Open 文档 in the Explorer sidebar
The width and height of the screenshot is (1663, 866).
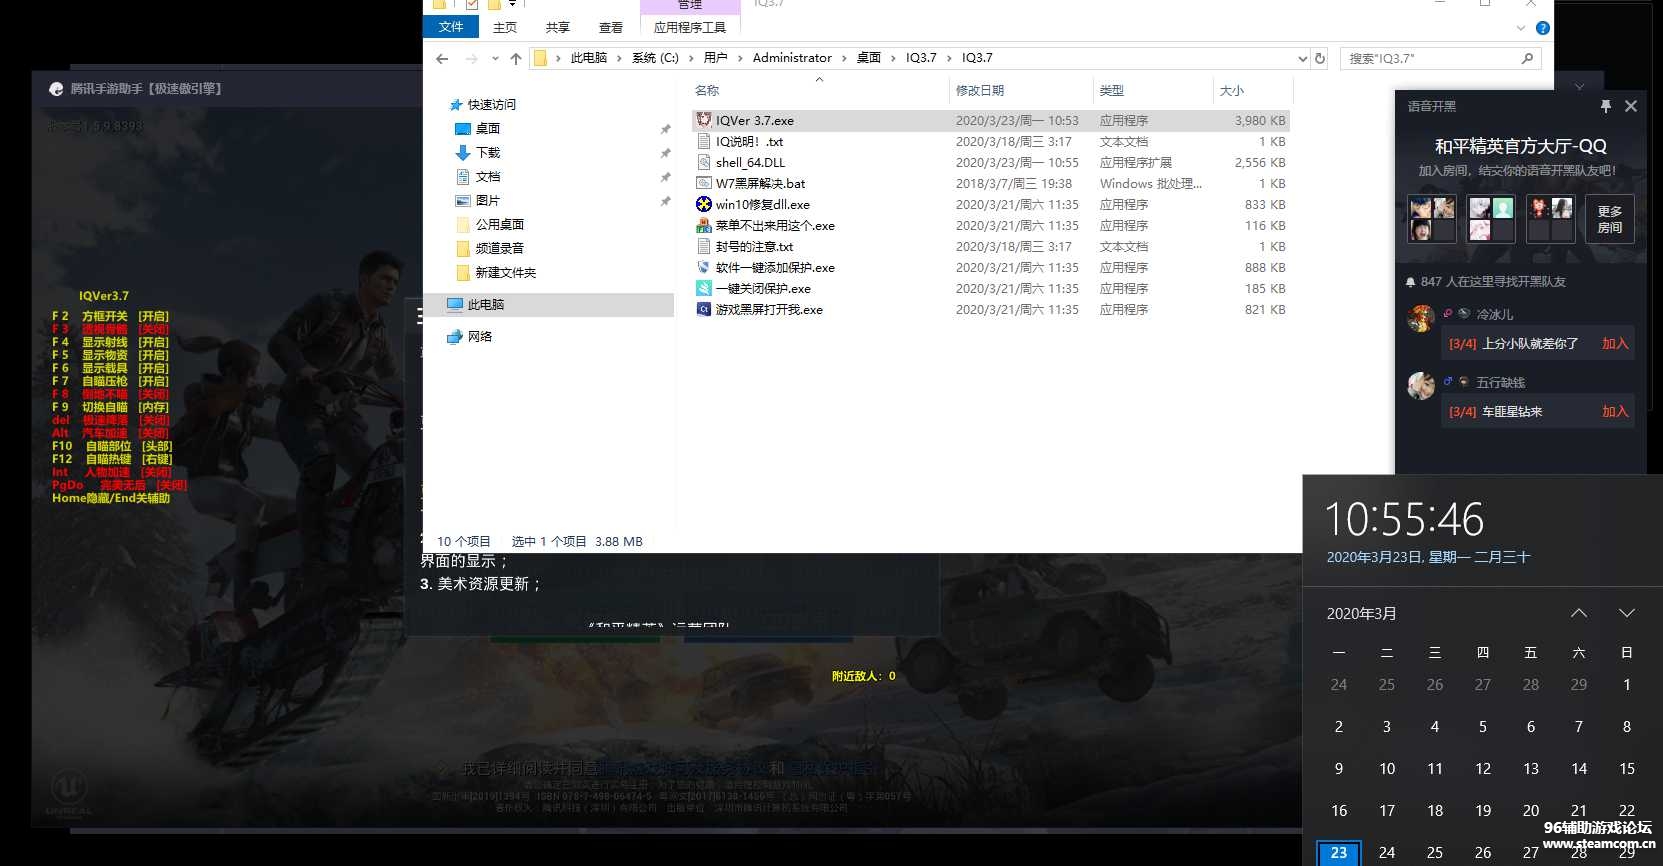[x=487, y=176]
